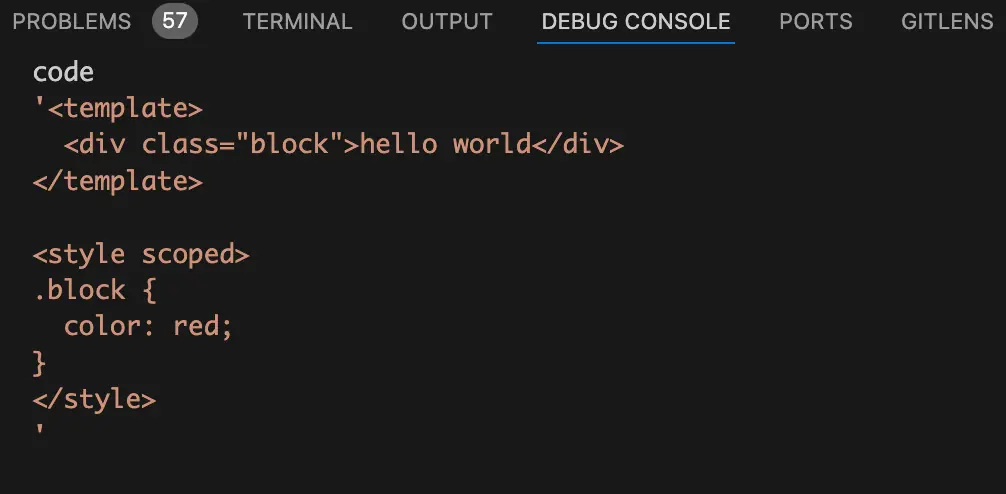Click the <style scoped> line
1006x494 pixels.
[x=141, y=254]
